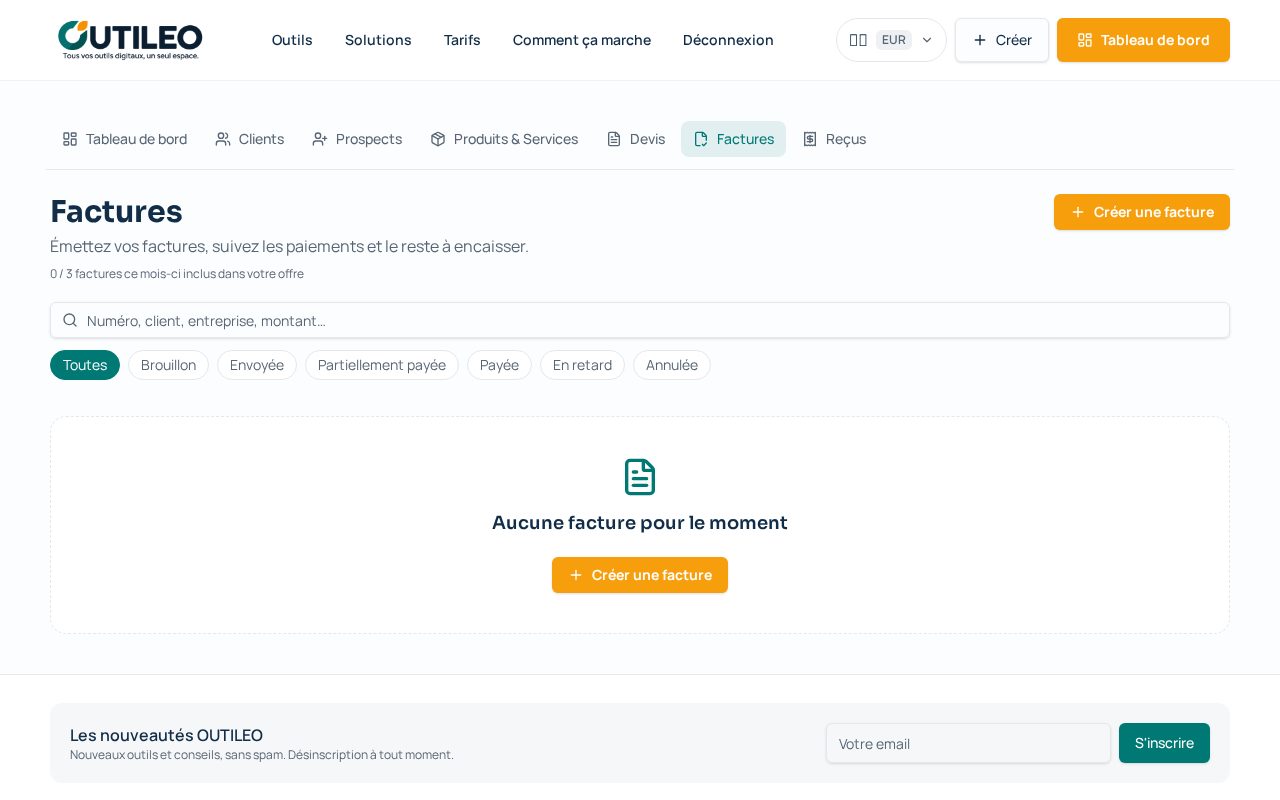Open Clients via its people icon
Screen dimensions: 1280x800
223,139
